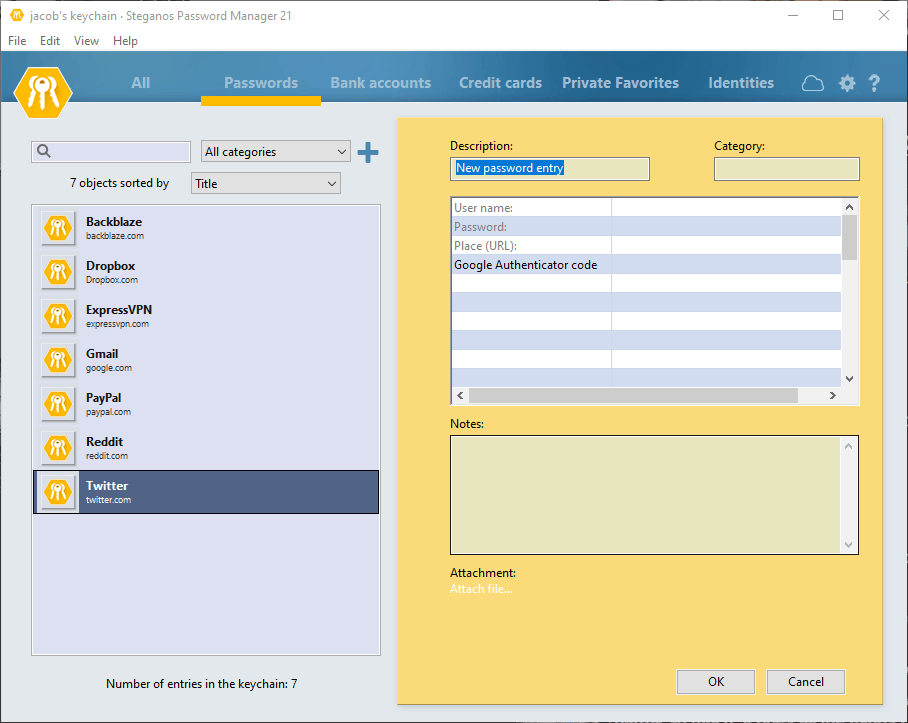Click the expressvpn.com subtitle text

pyautogui.click(x=118, y=324)
